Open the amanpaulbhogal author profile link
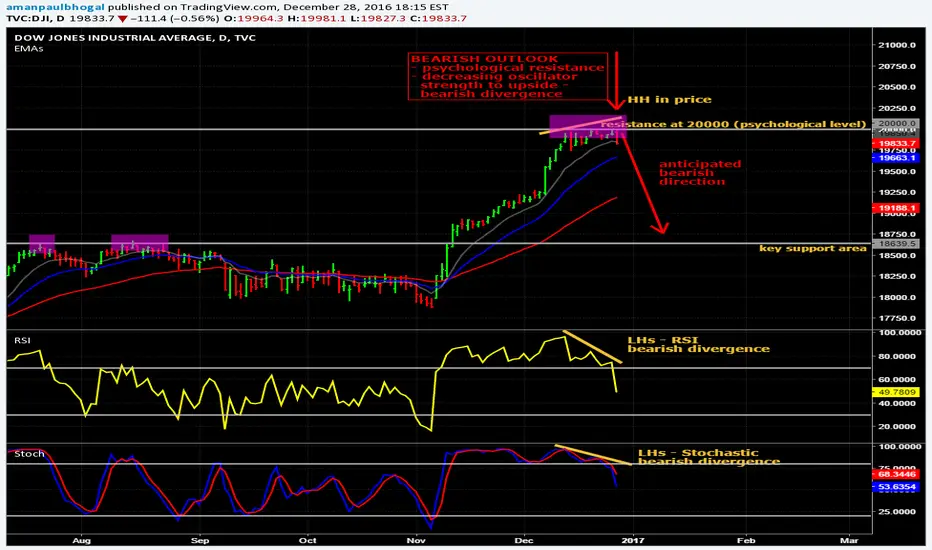932x550 pixels. 56,8
